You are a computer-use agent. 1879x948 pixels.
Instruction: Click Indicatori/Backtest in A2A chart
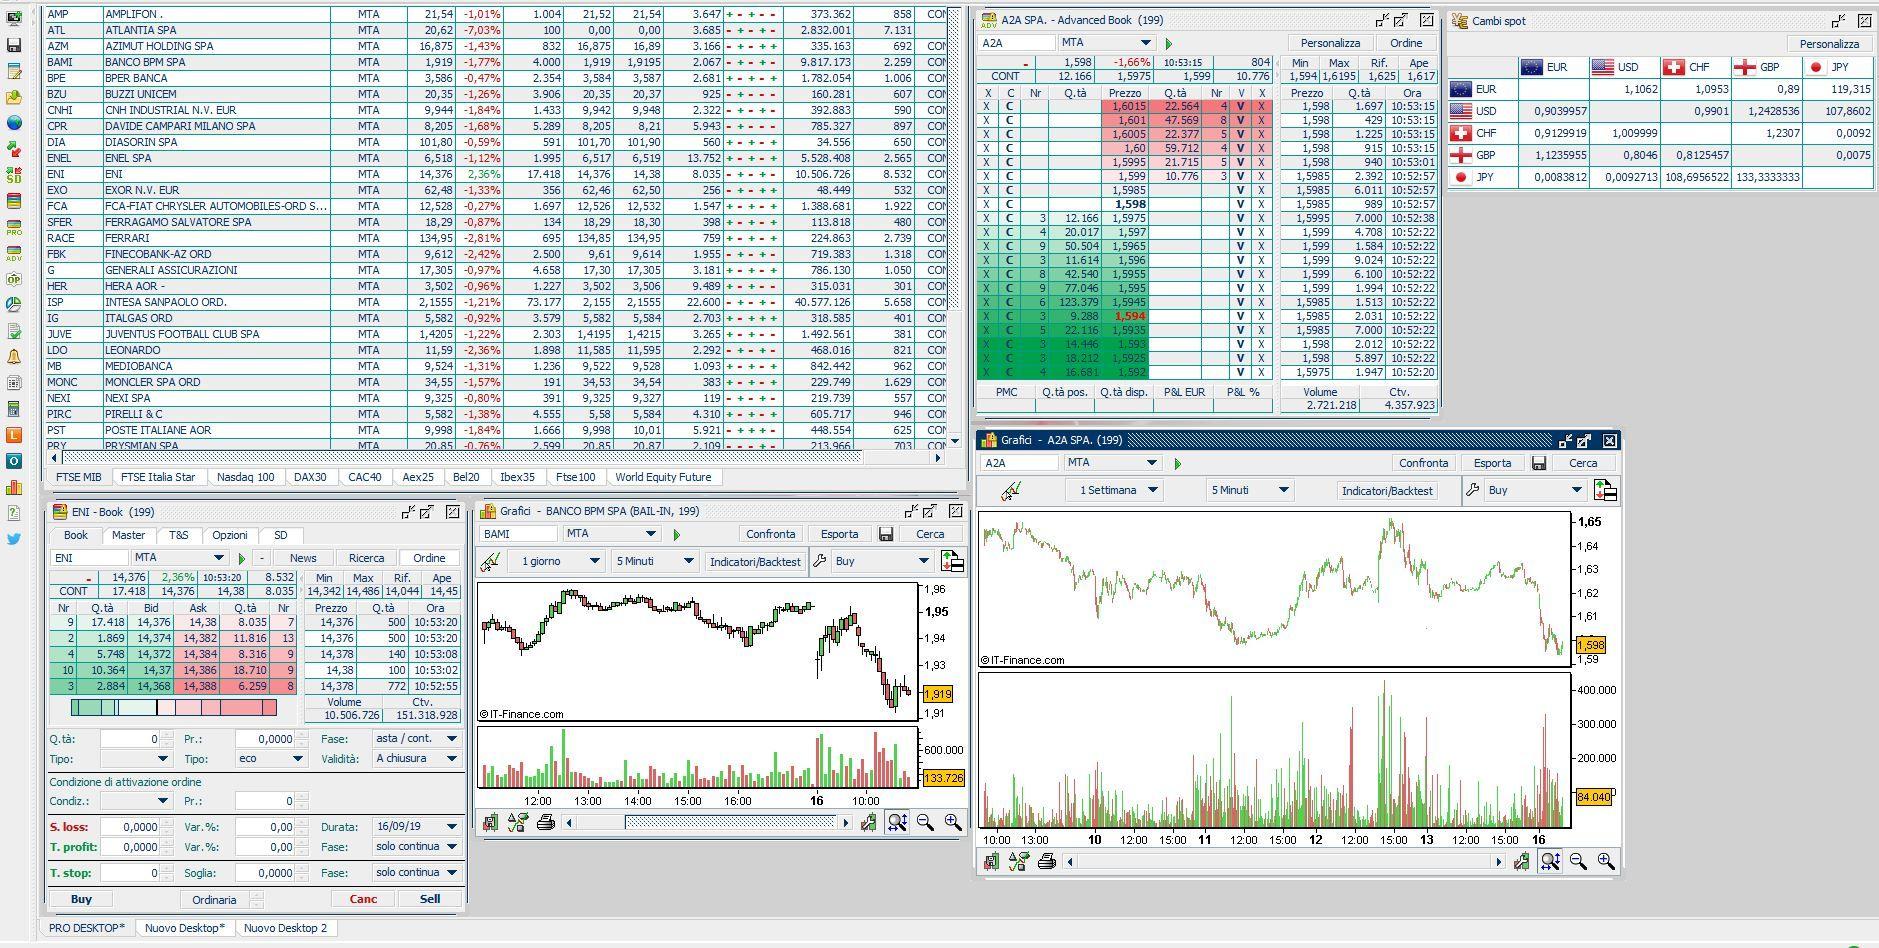coord(1387,490)
